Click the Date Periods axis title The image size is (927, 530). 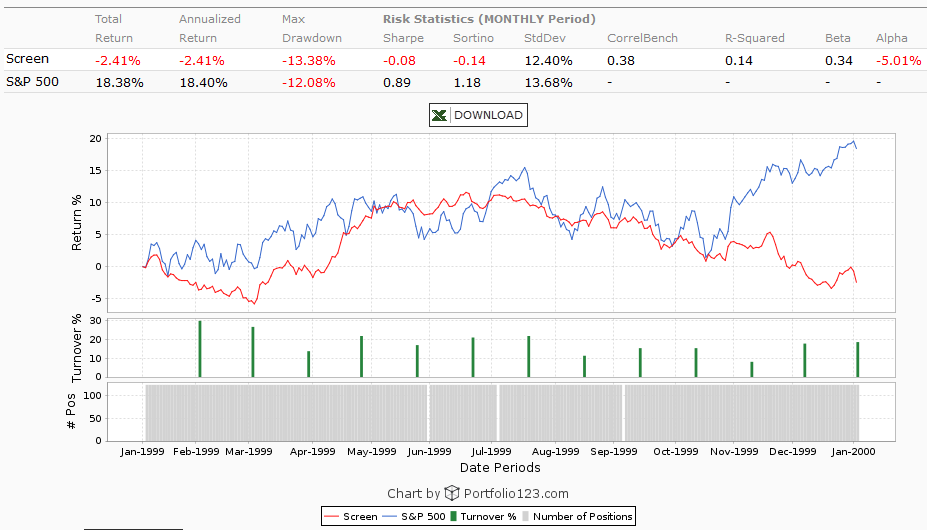tap(500, 467)
